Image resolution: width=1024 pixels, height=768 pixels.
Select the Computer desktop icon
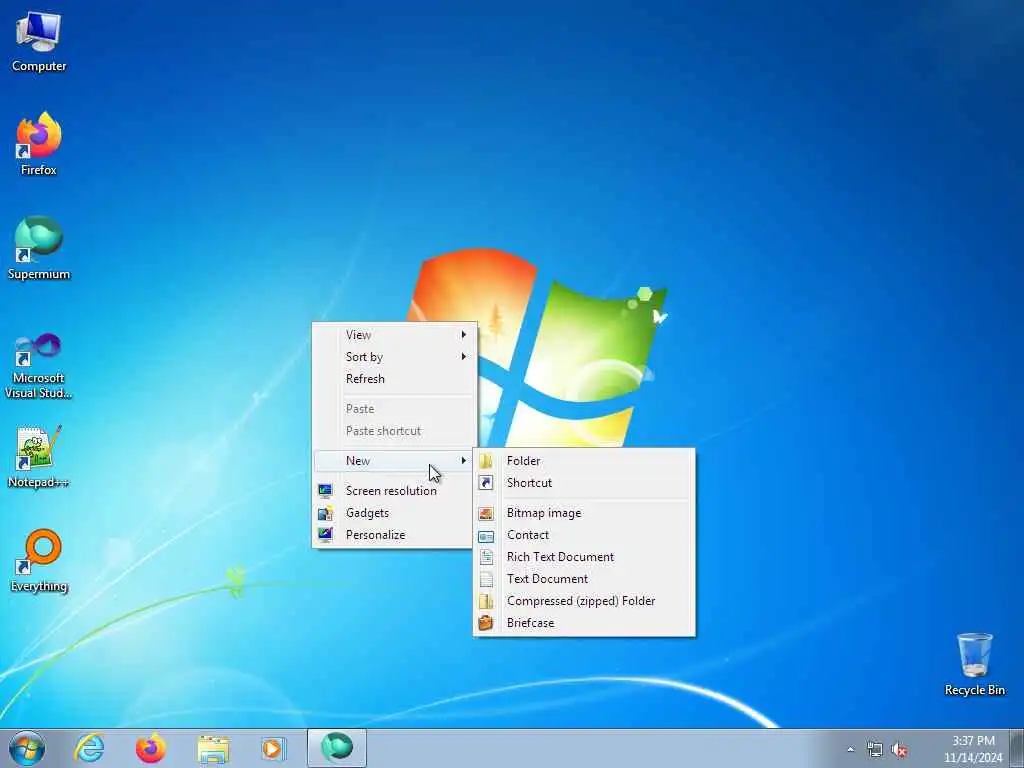[x=39, y=42]
